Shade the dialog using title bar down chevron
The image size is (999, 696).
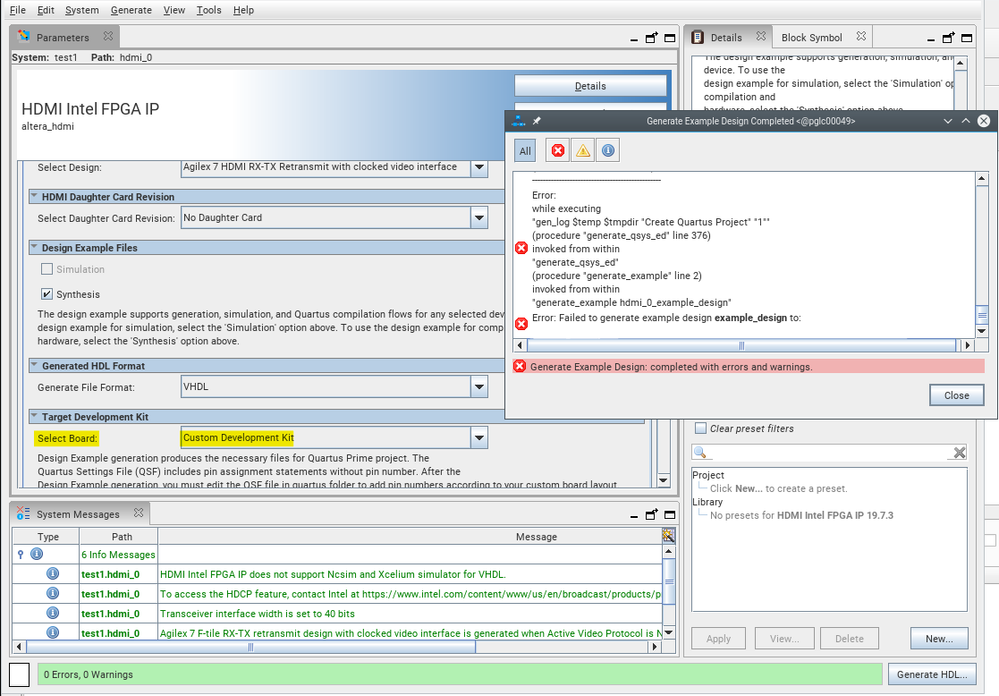[947, 120]
